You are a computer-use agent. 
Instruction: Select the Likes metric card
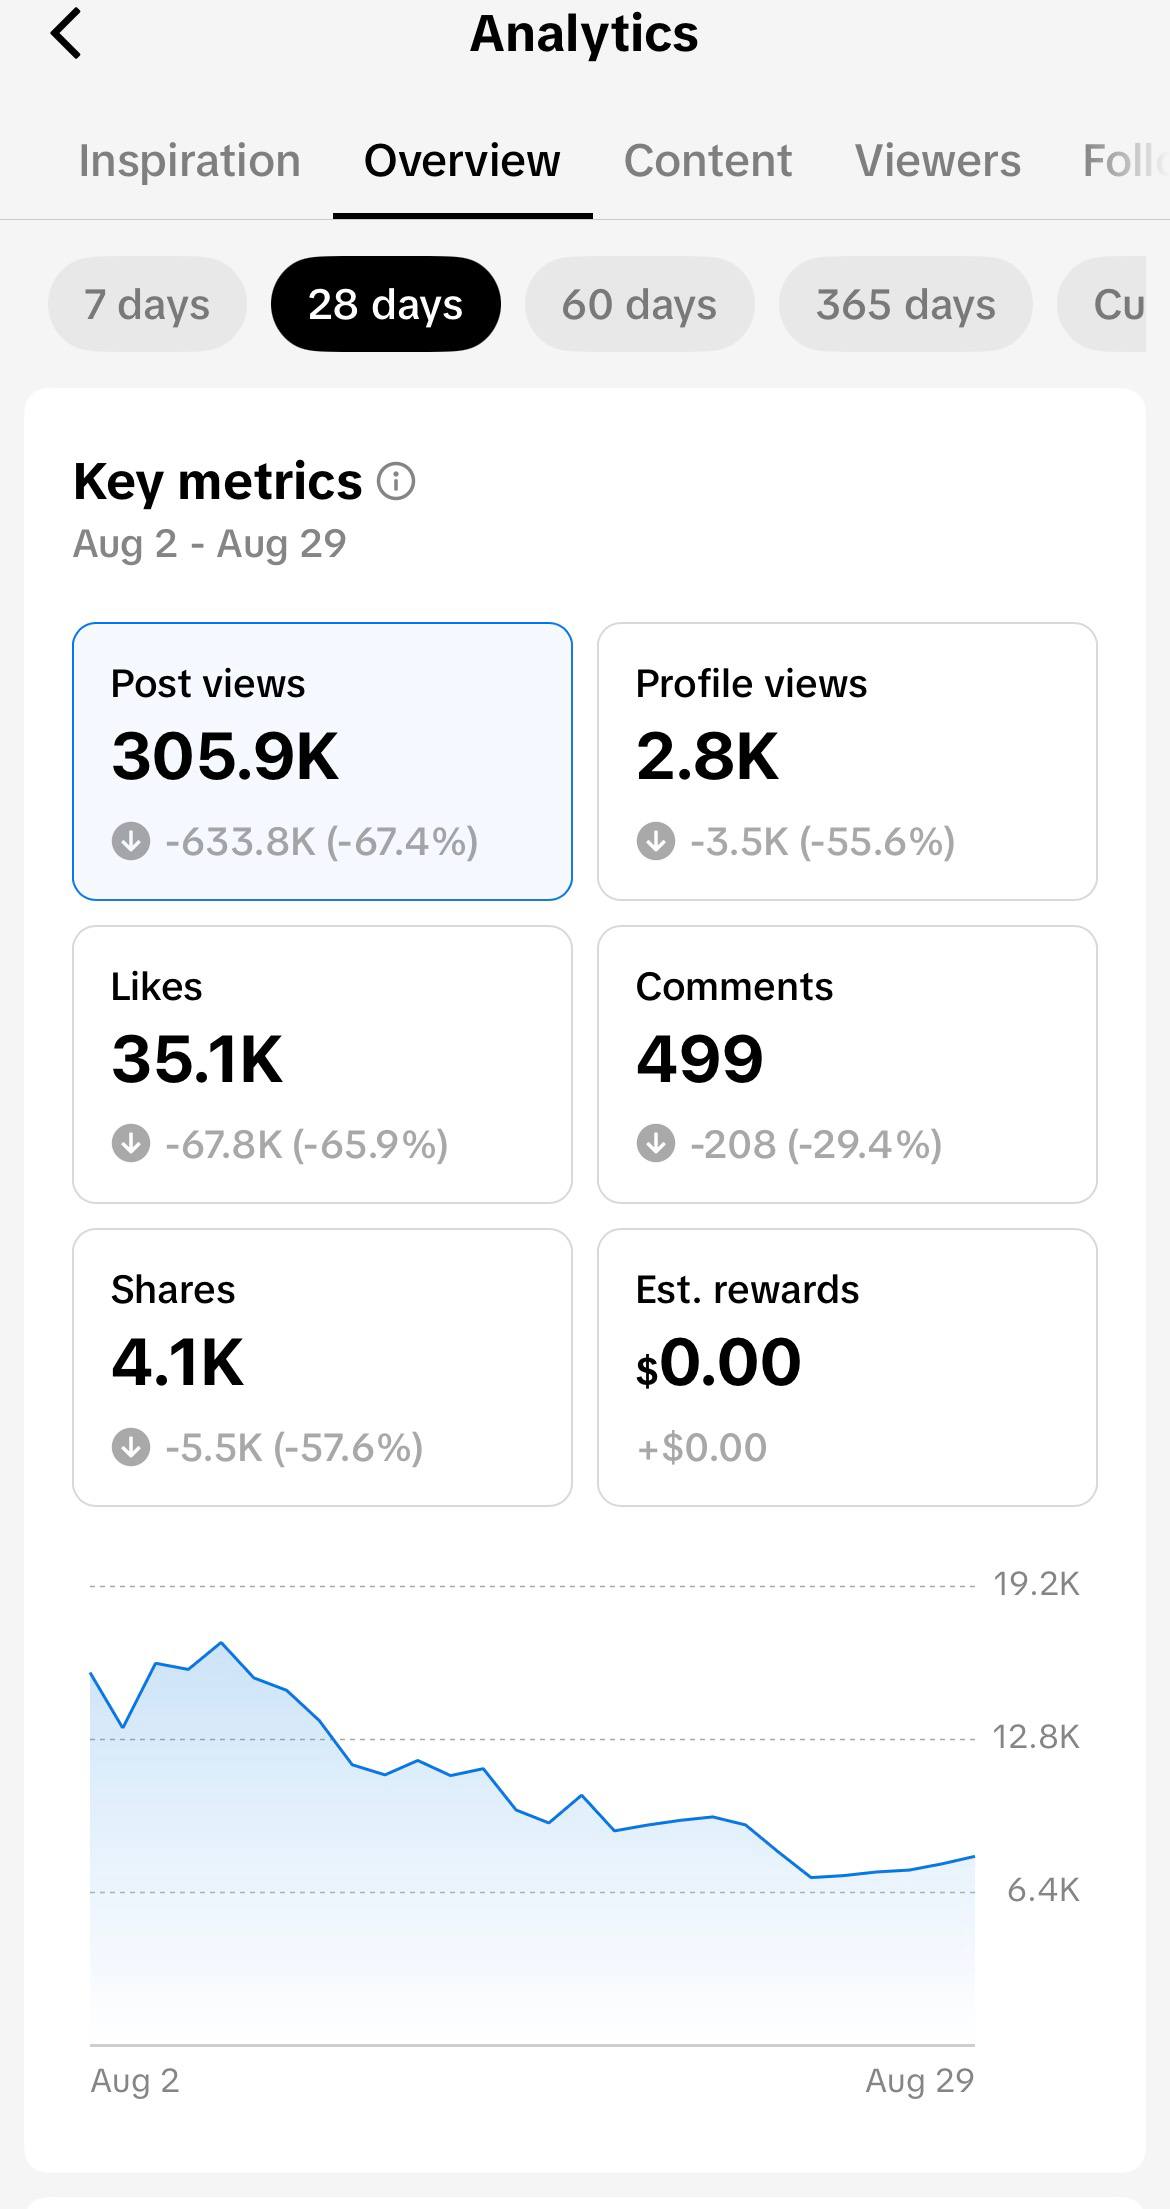click(322, 1064)
